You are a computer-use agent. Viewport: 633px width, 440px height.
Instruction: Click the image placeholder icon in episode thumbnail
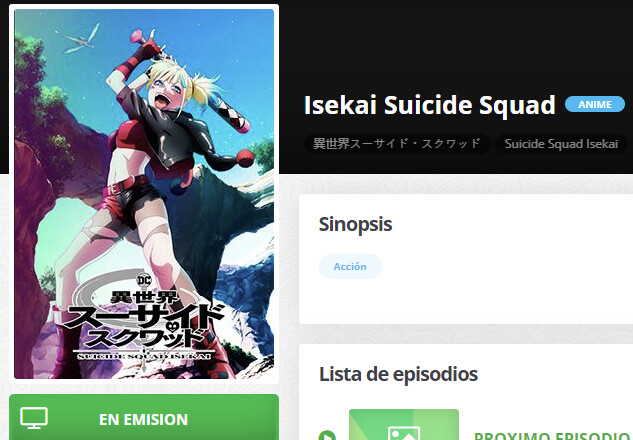pyautogui.click(x=404, y=433)
